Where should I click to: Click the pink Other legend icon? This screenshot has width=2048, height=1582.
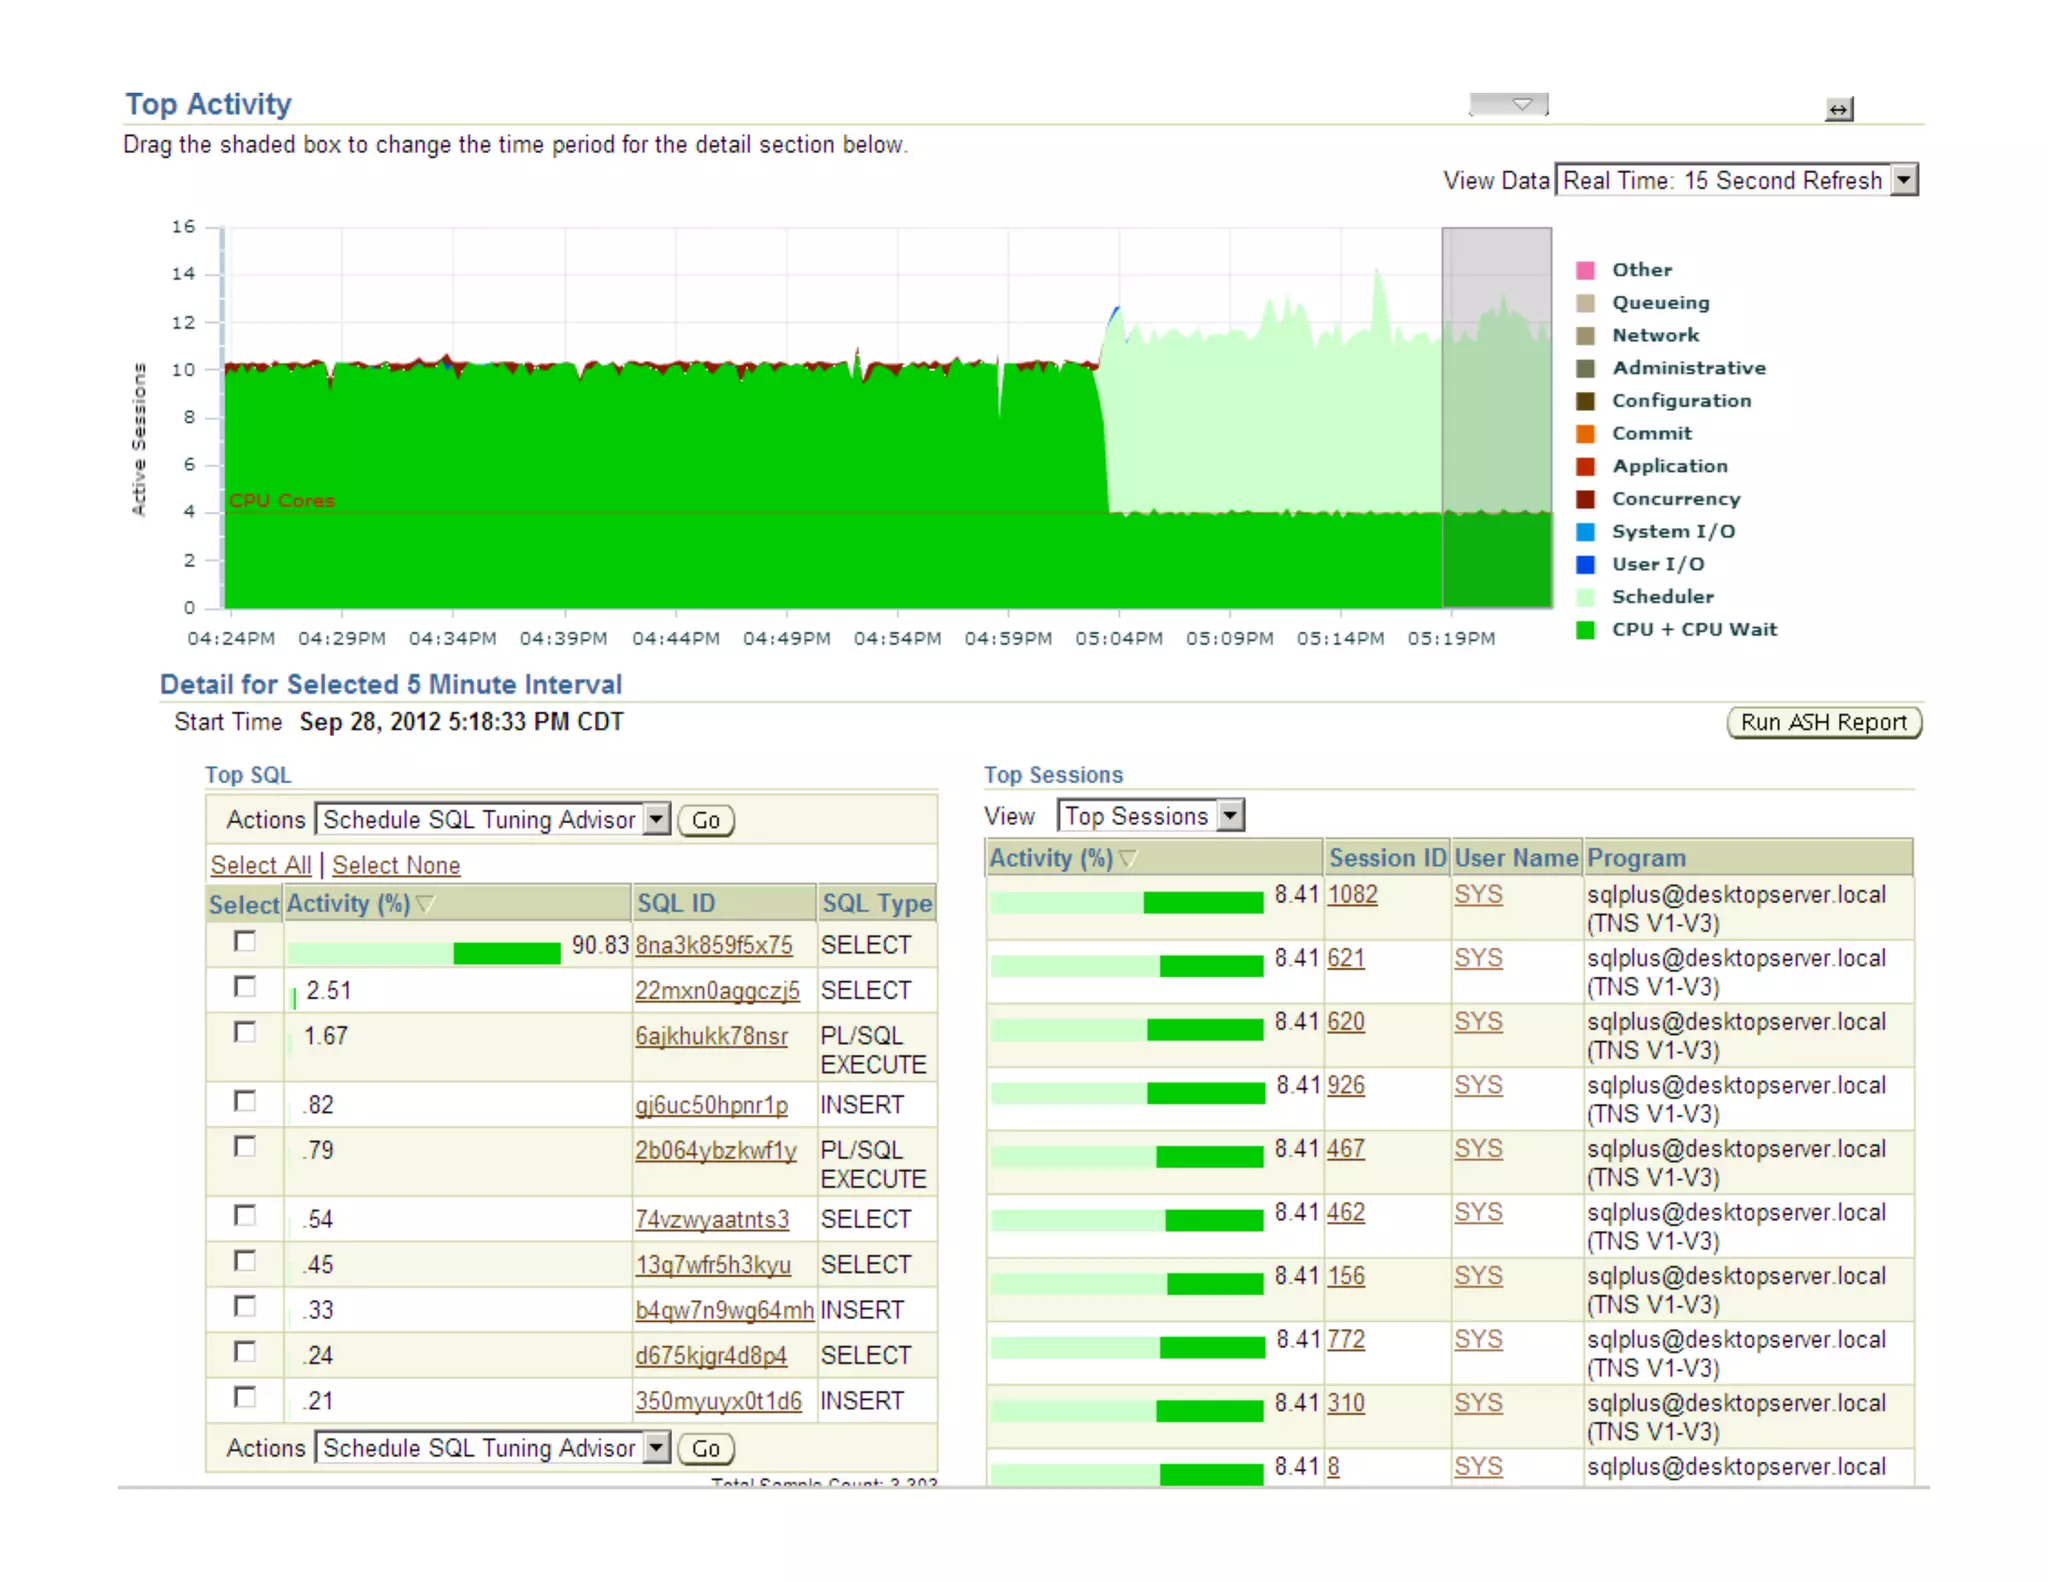[1585, 270]
